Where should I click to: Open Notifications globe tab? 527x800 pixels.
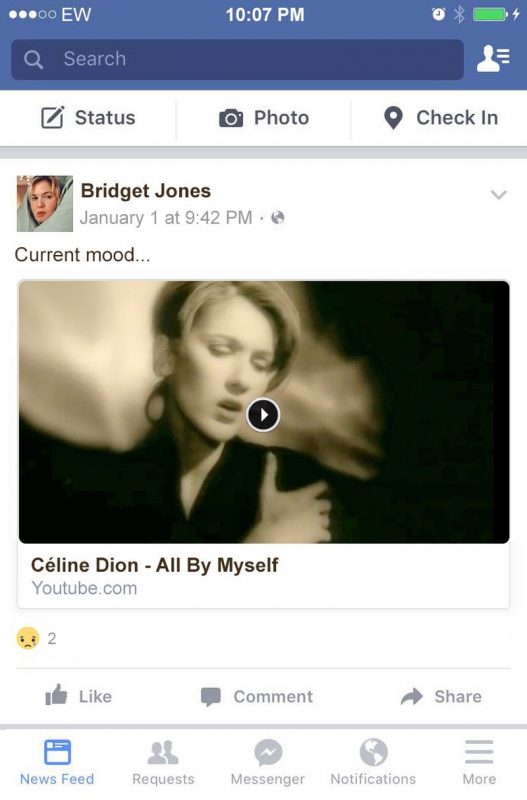click(x=373, y=762)
